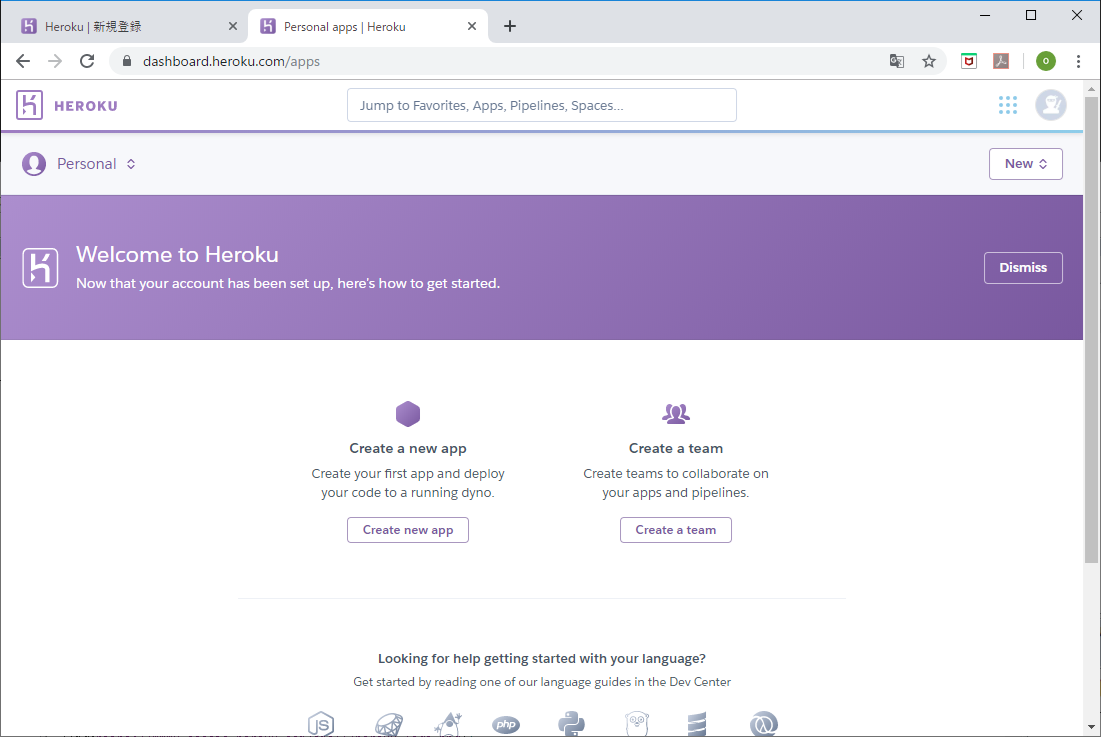Open the PHP language guide icon
1101x737 pixels.
point(506,725)
